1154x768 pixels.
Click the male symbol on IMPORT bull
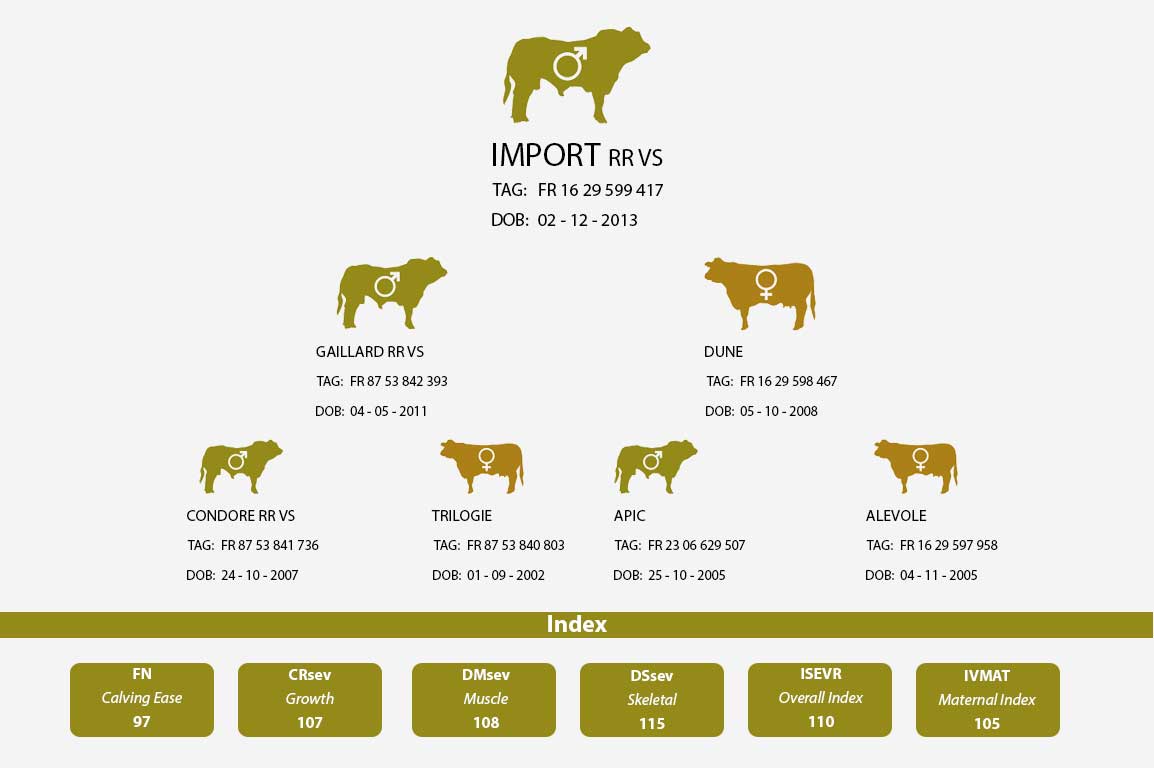[x=570, y=63]
